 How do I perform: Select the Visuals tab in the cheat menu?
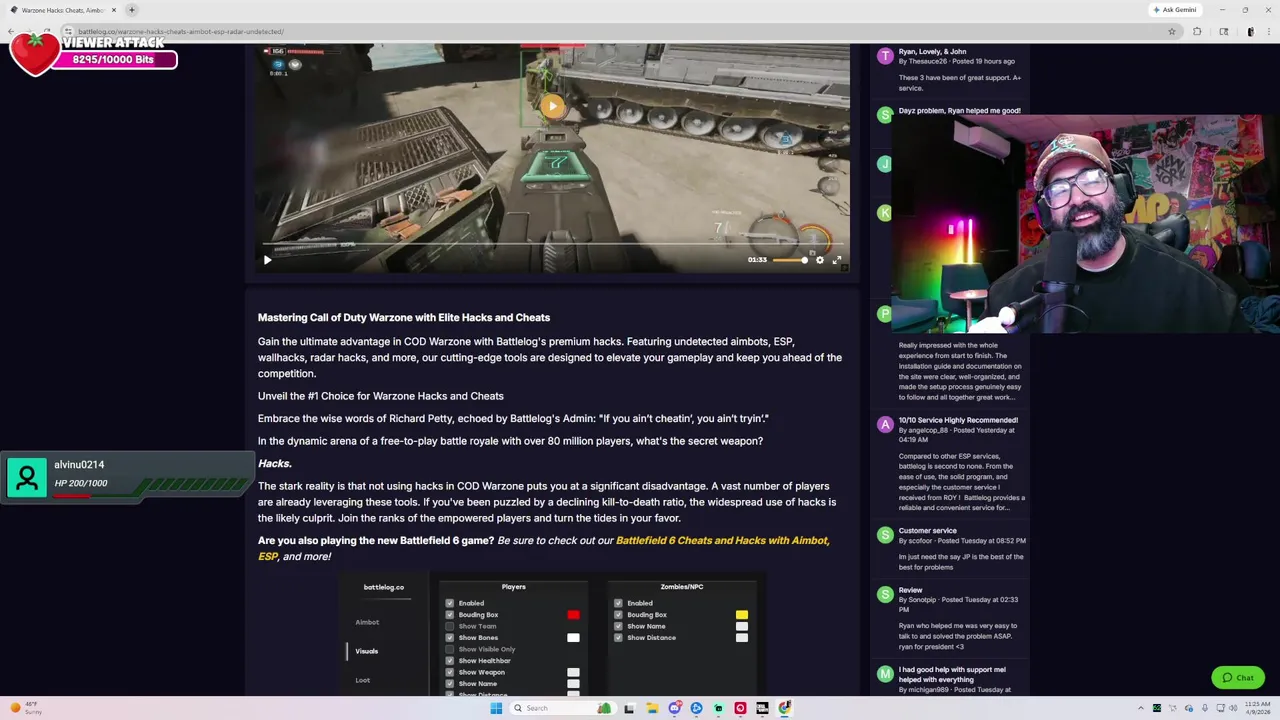[x=366, y=651]
